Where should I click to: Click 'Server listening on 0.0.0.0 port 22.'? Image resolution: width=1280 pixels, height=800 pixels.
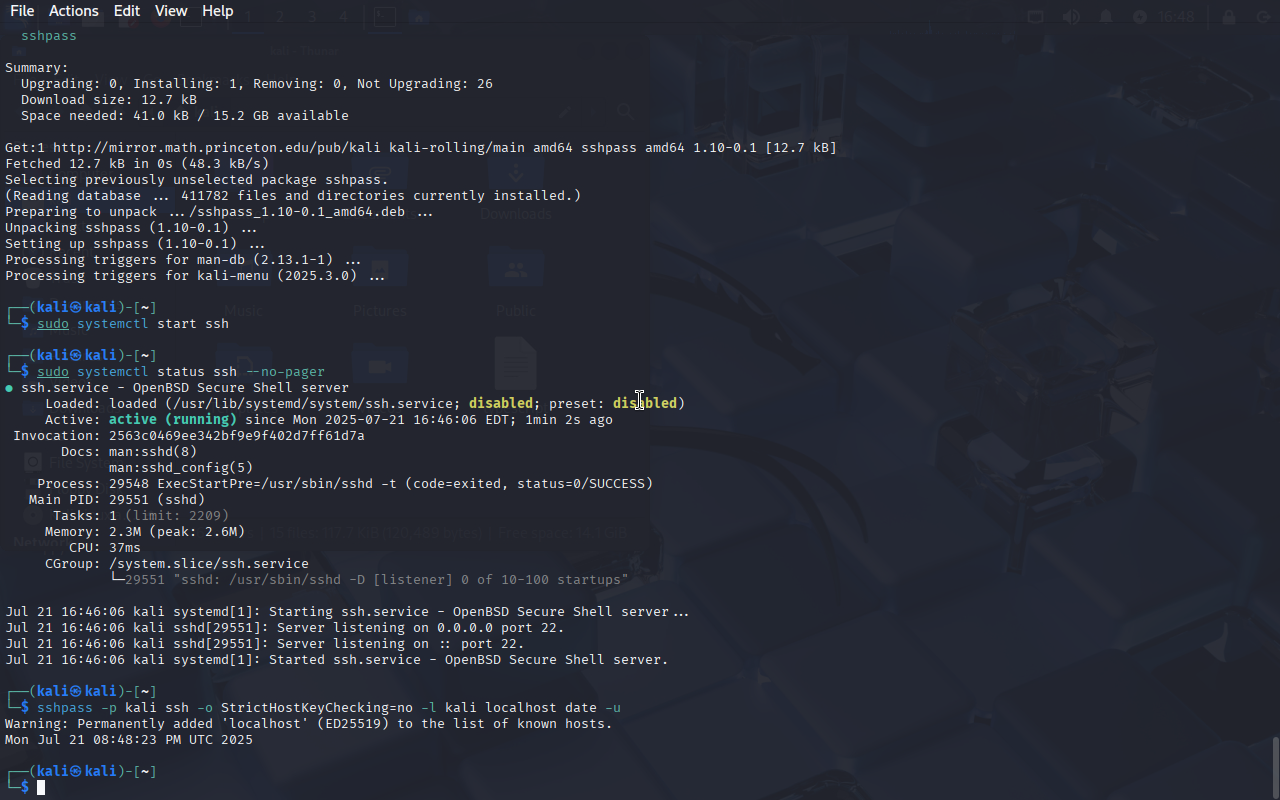pyautogui.click(x=421, y=628)
